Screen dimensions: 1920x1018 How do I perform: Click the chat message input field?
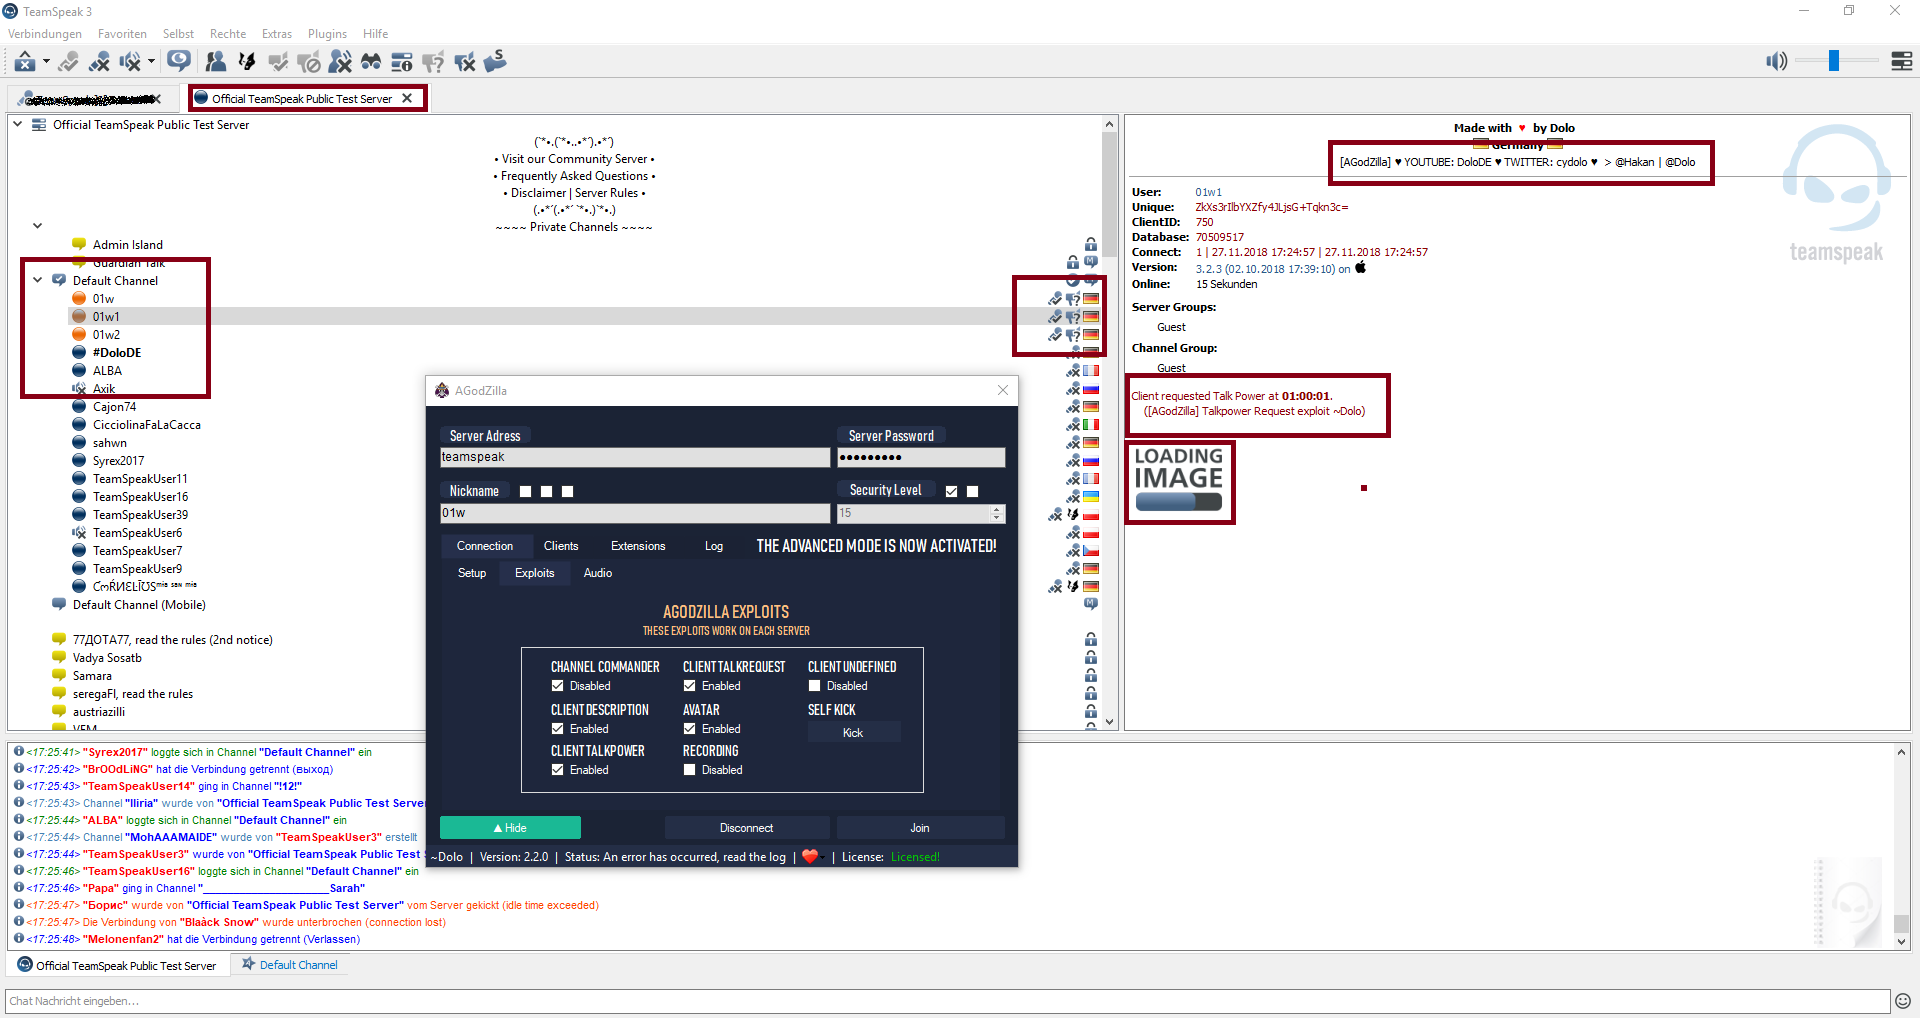948,1001
